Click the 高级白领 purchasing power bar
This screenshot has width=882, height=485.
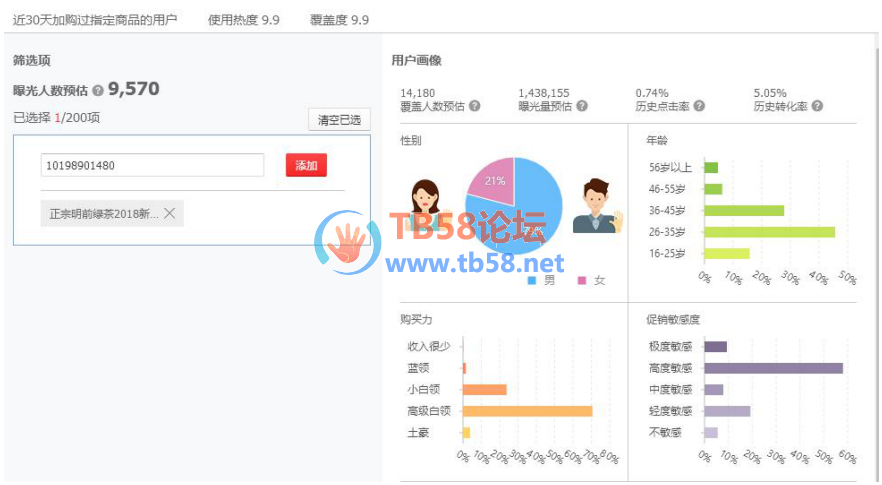pyautogui.click(x=528, y=411)
